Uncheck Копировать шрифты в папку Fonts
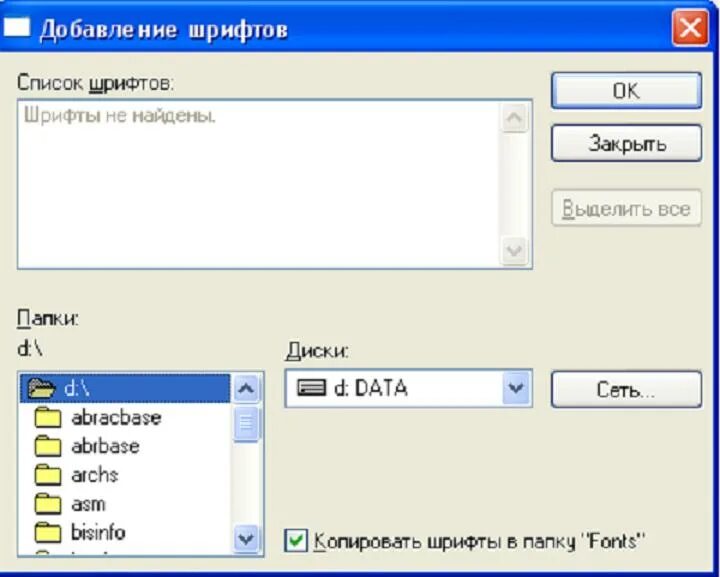 click(x=296, y=541)
